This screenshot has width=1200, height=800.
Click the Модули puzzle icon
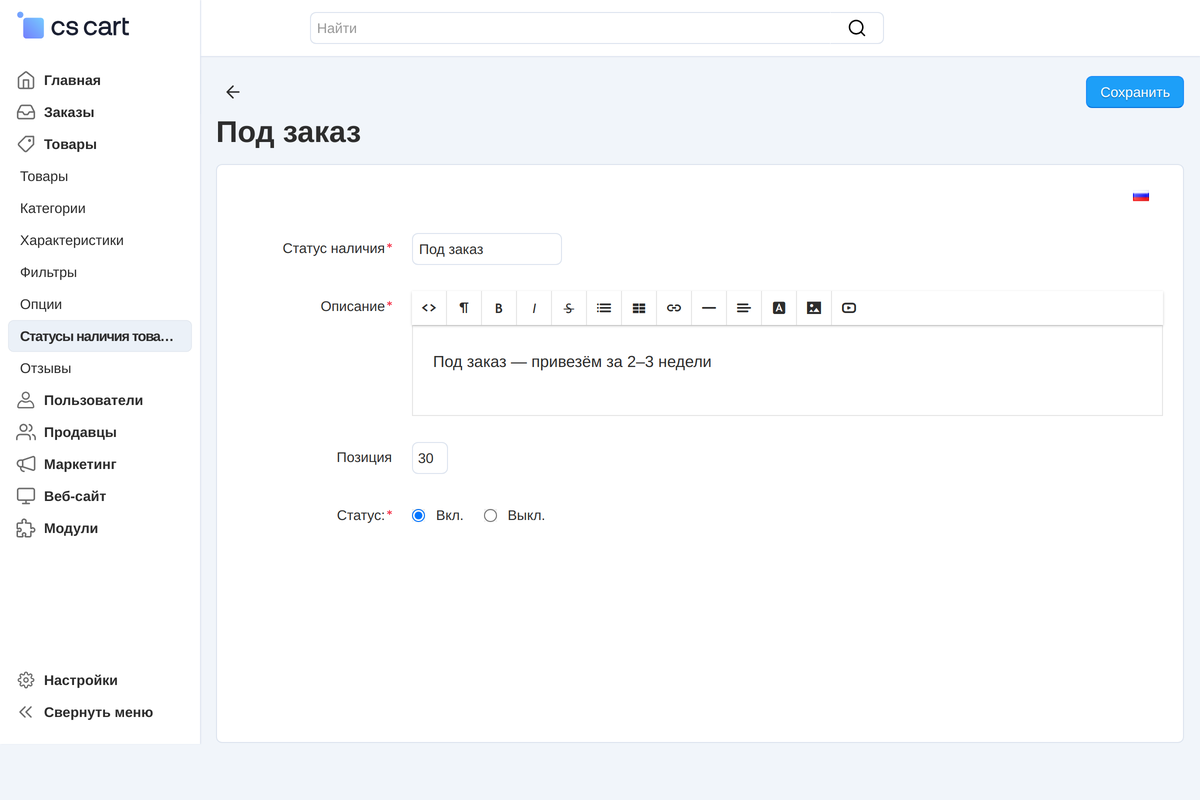click(x=26, y=528)
